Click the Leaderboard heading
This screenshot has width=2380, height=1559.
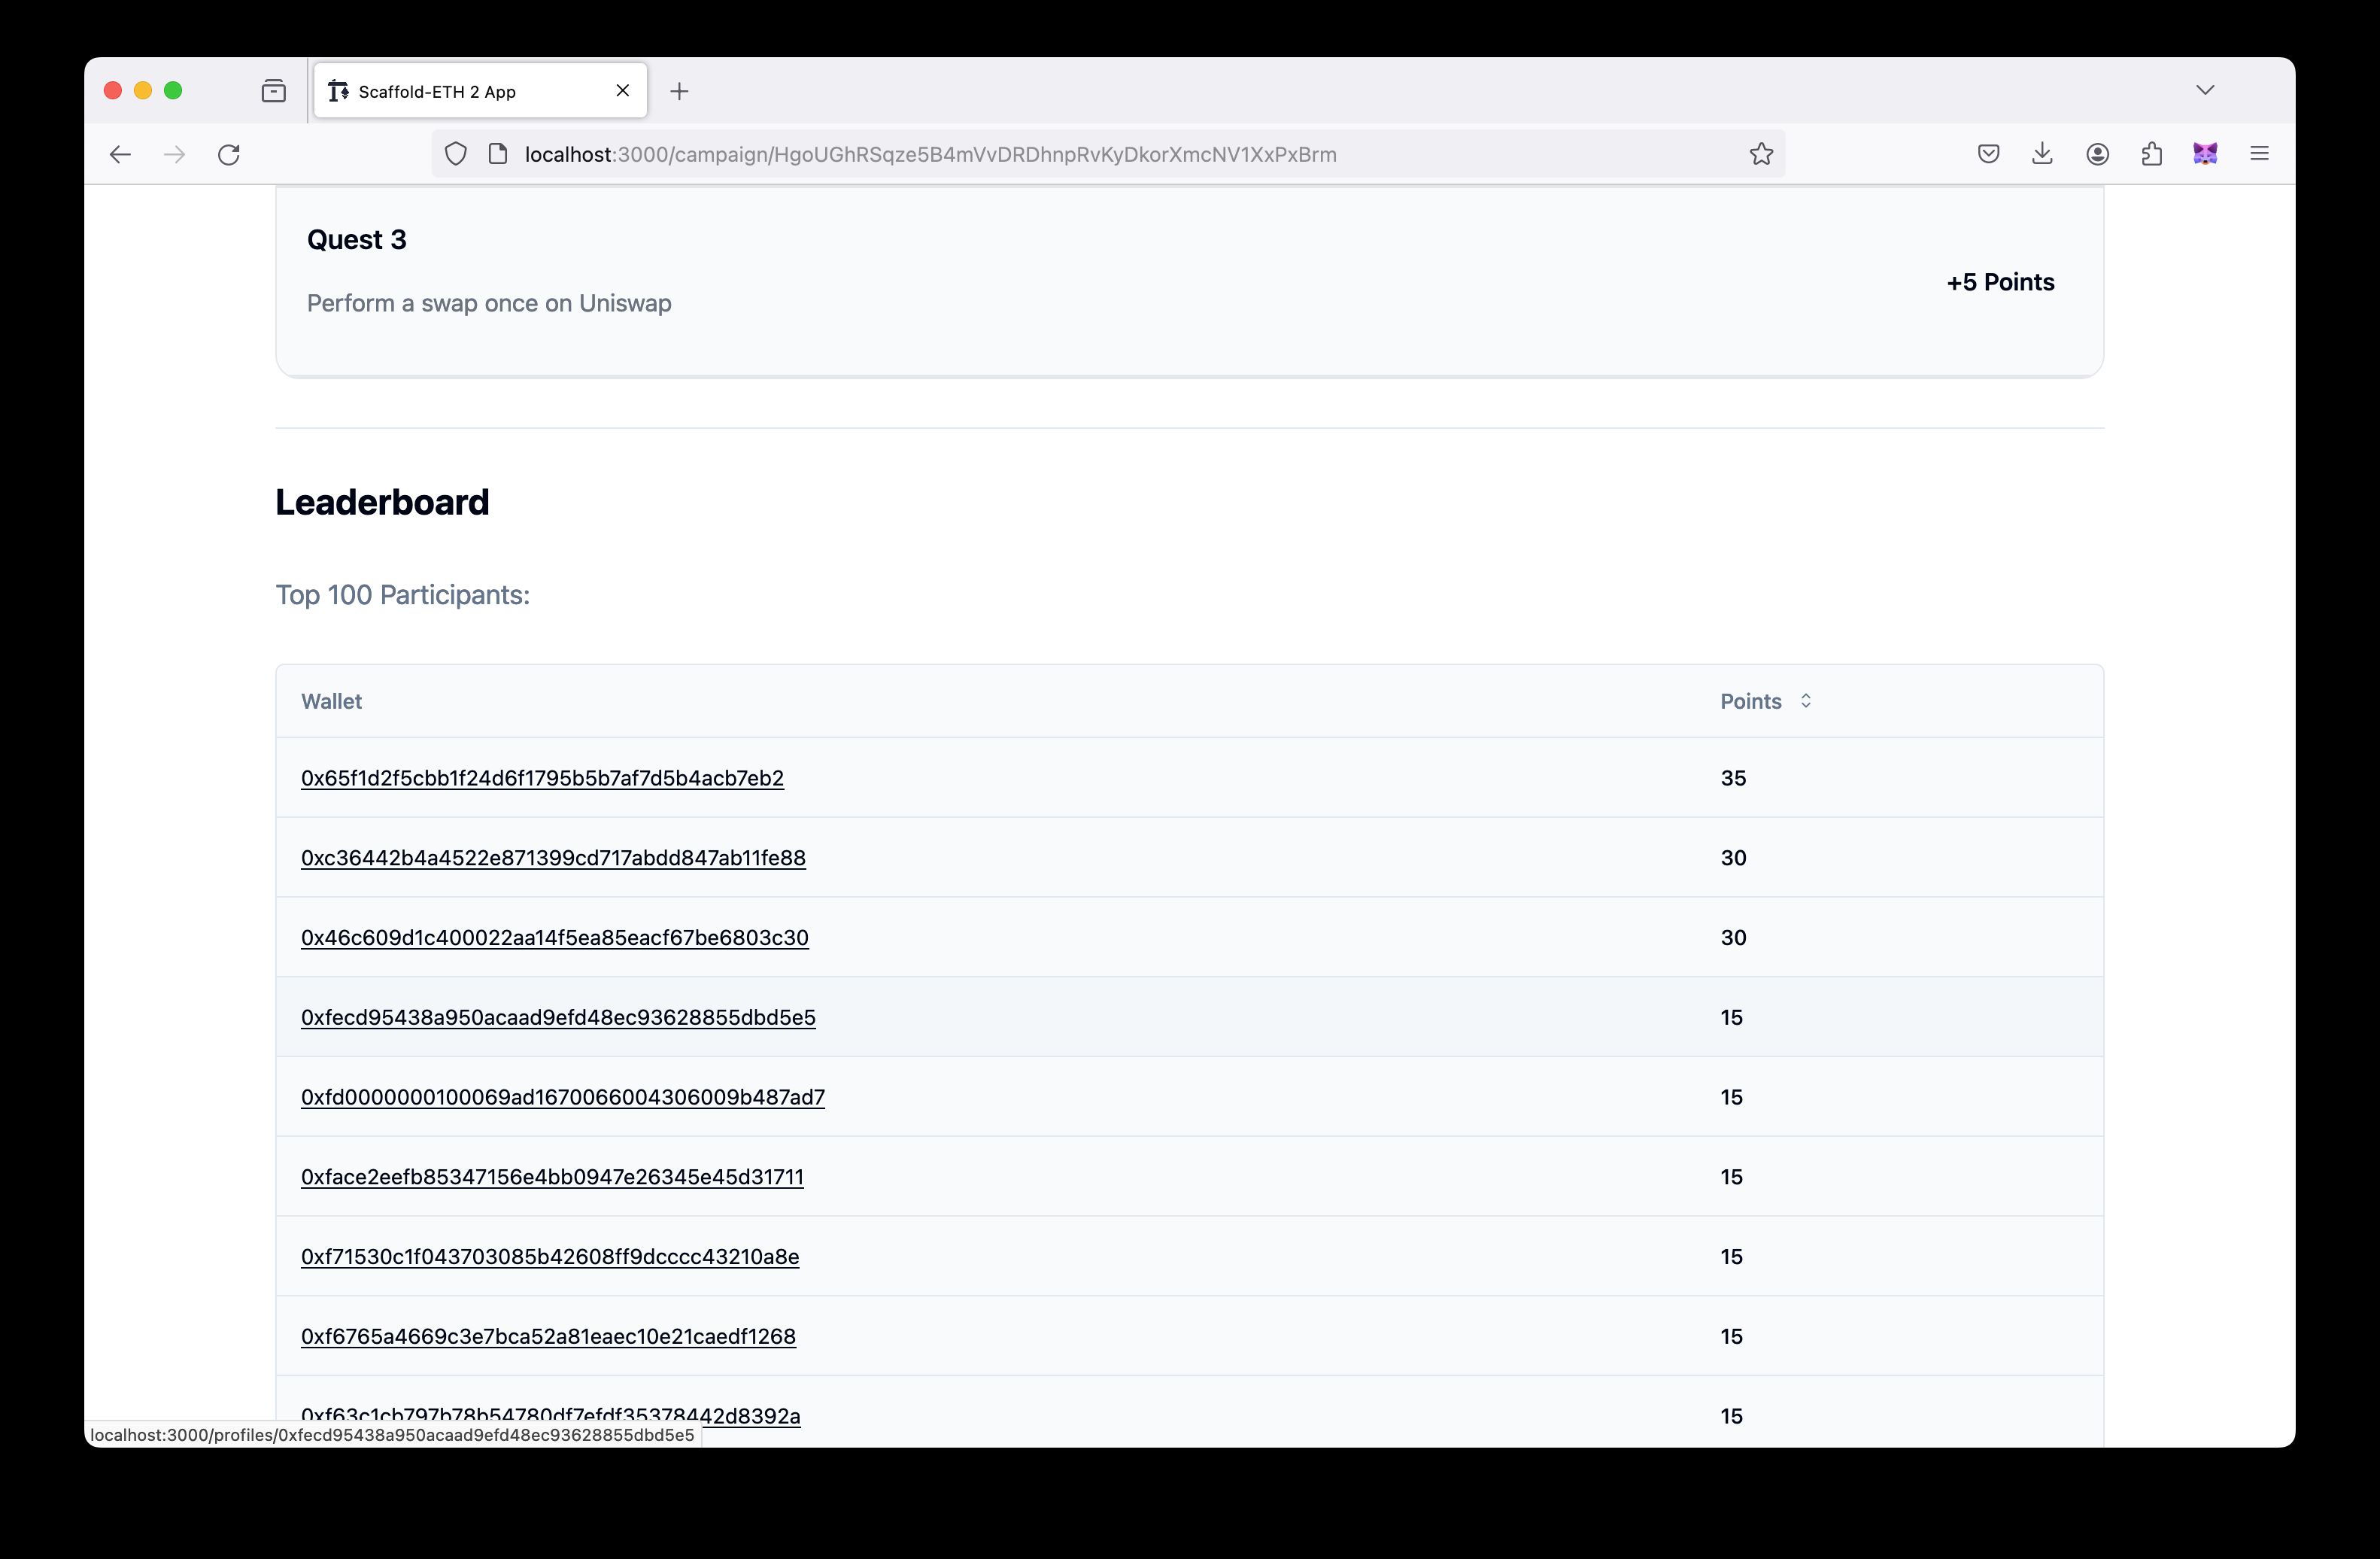pyautogui.click(x=382, y=502)
